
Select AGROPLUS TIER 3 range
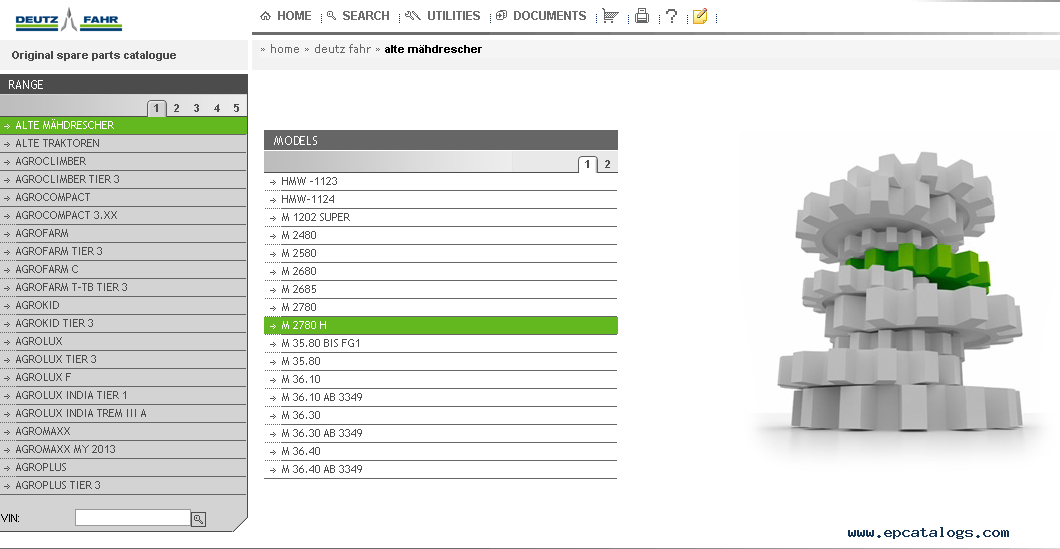124,485
